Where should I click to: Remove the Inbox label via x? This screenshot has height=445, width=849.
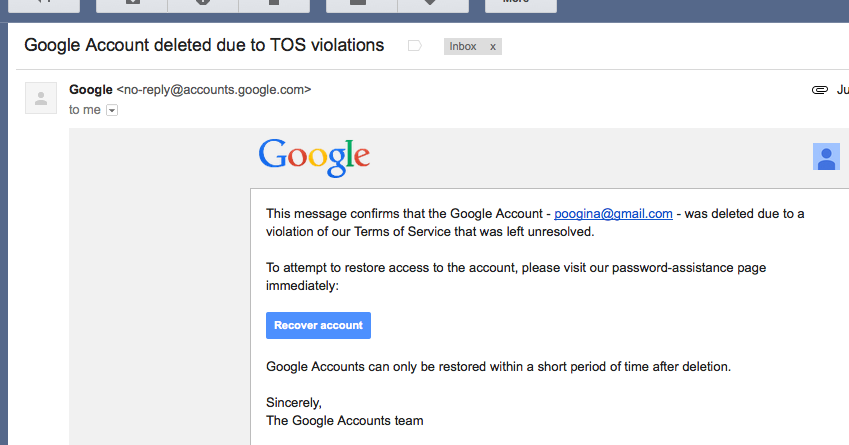click(492, 46)
